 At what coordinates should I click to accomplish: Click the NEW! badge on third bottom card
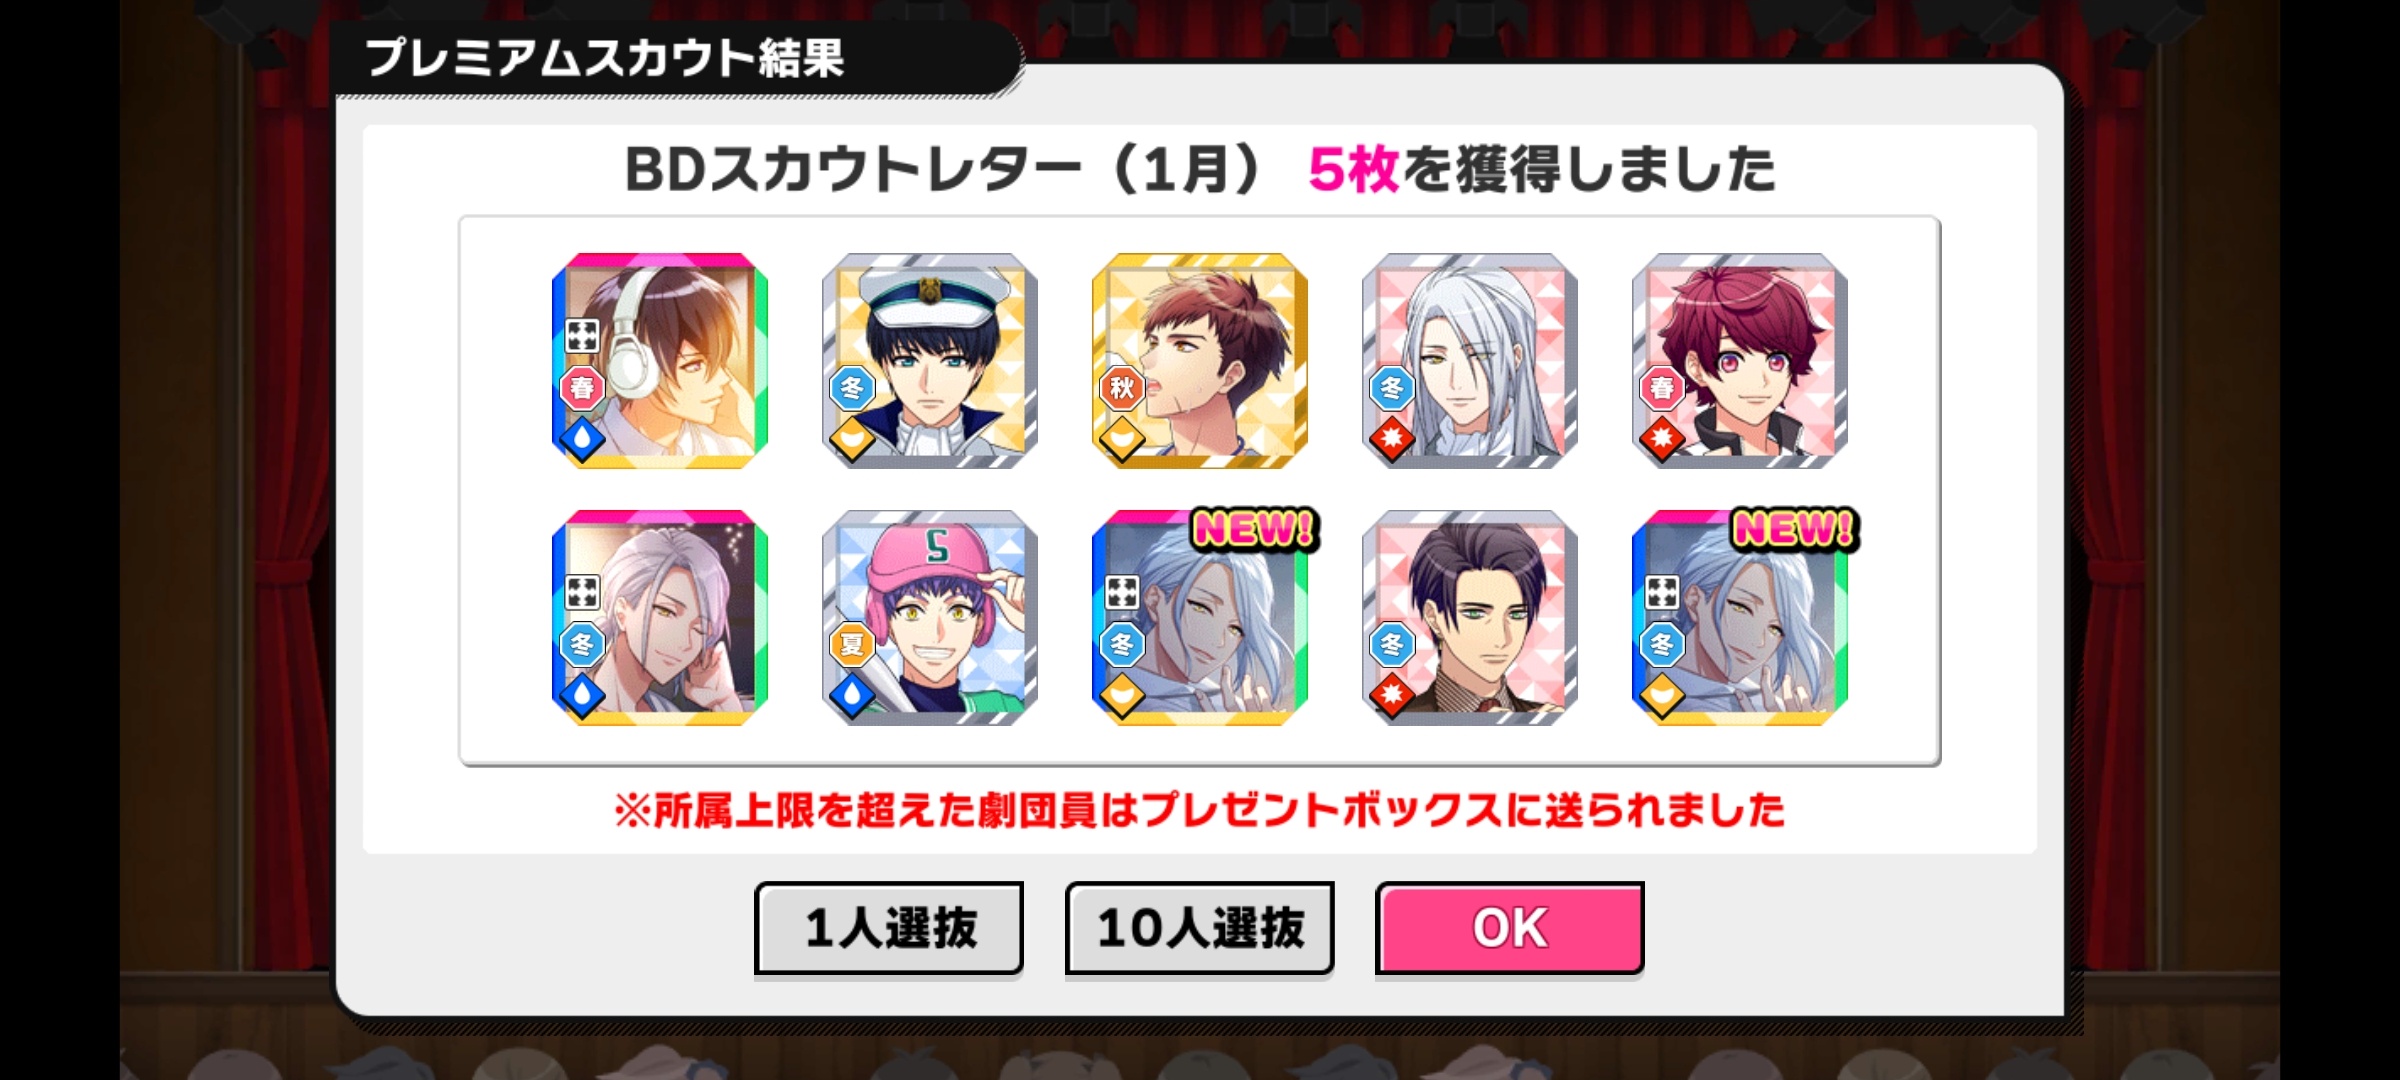[1255, 529]
